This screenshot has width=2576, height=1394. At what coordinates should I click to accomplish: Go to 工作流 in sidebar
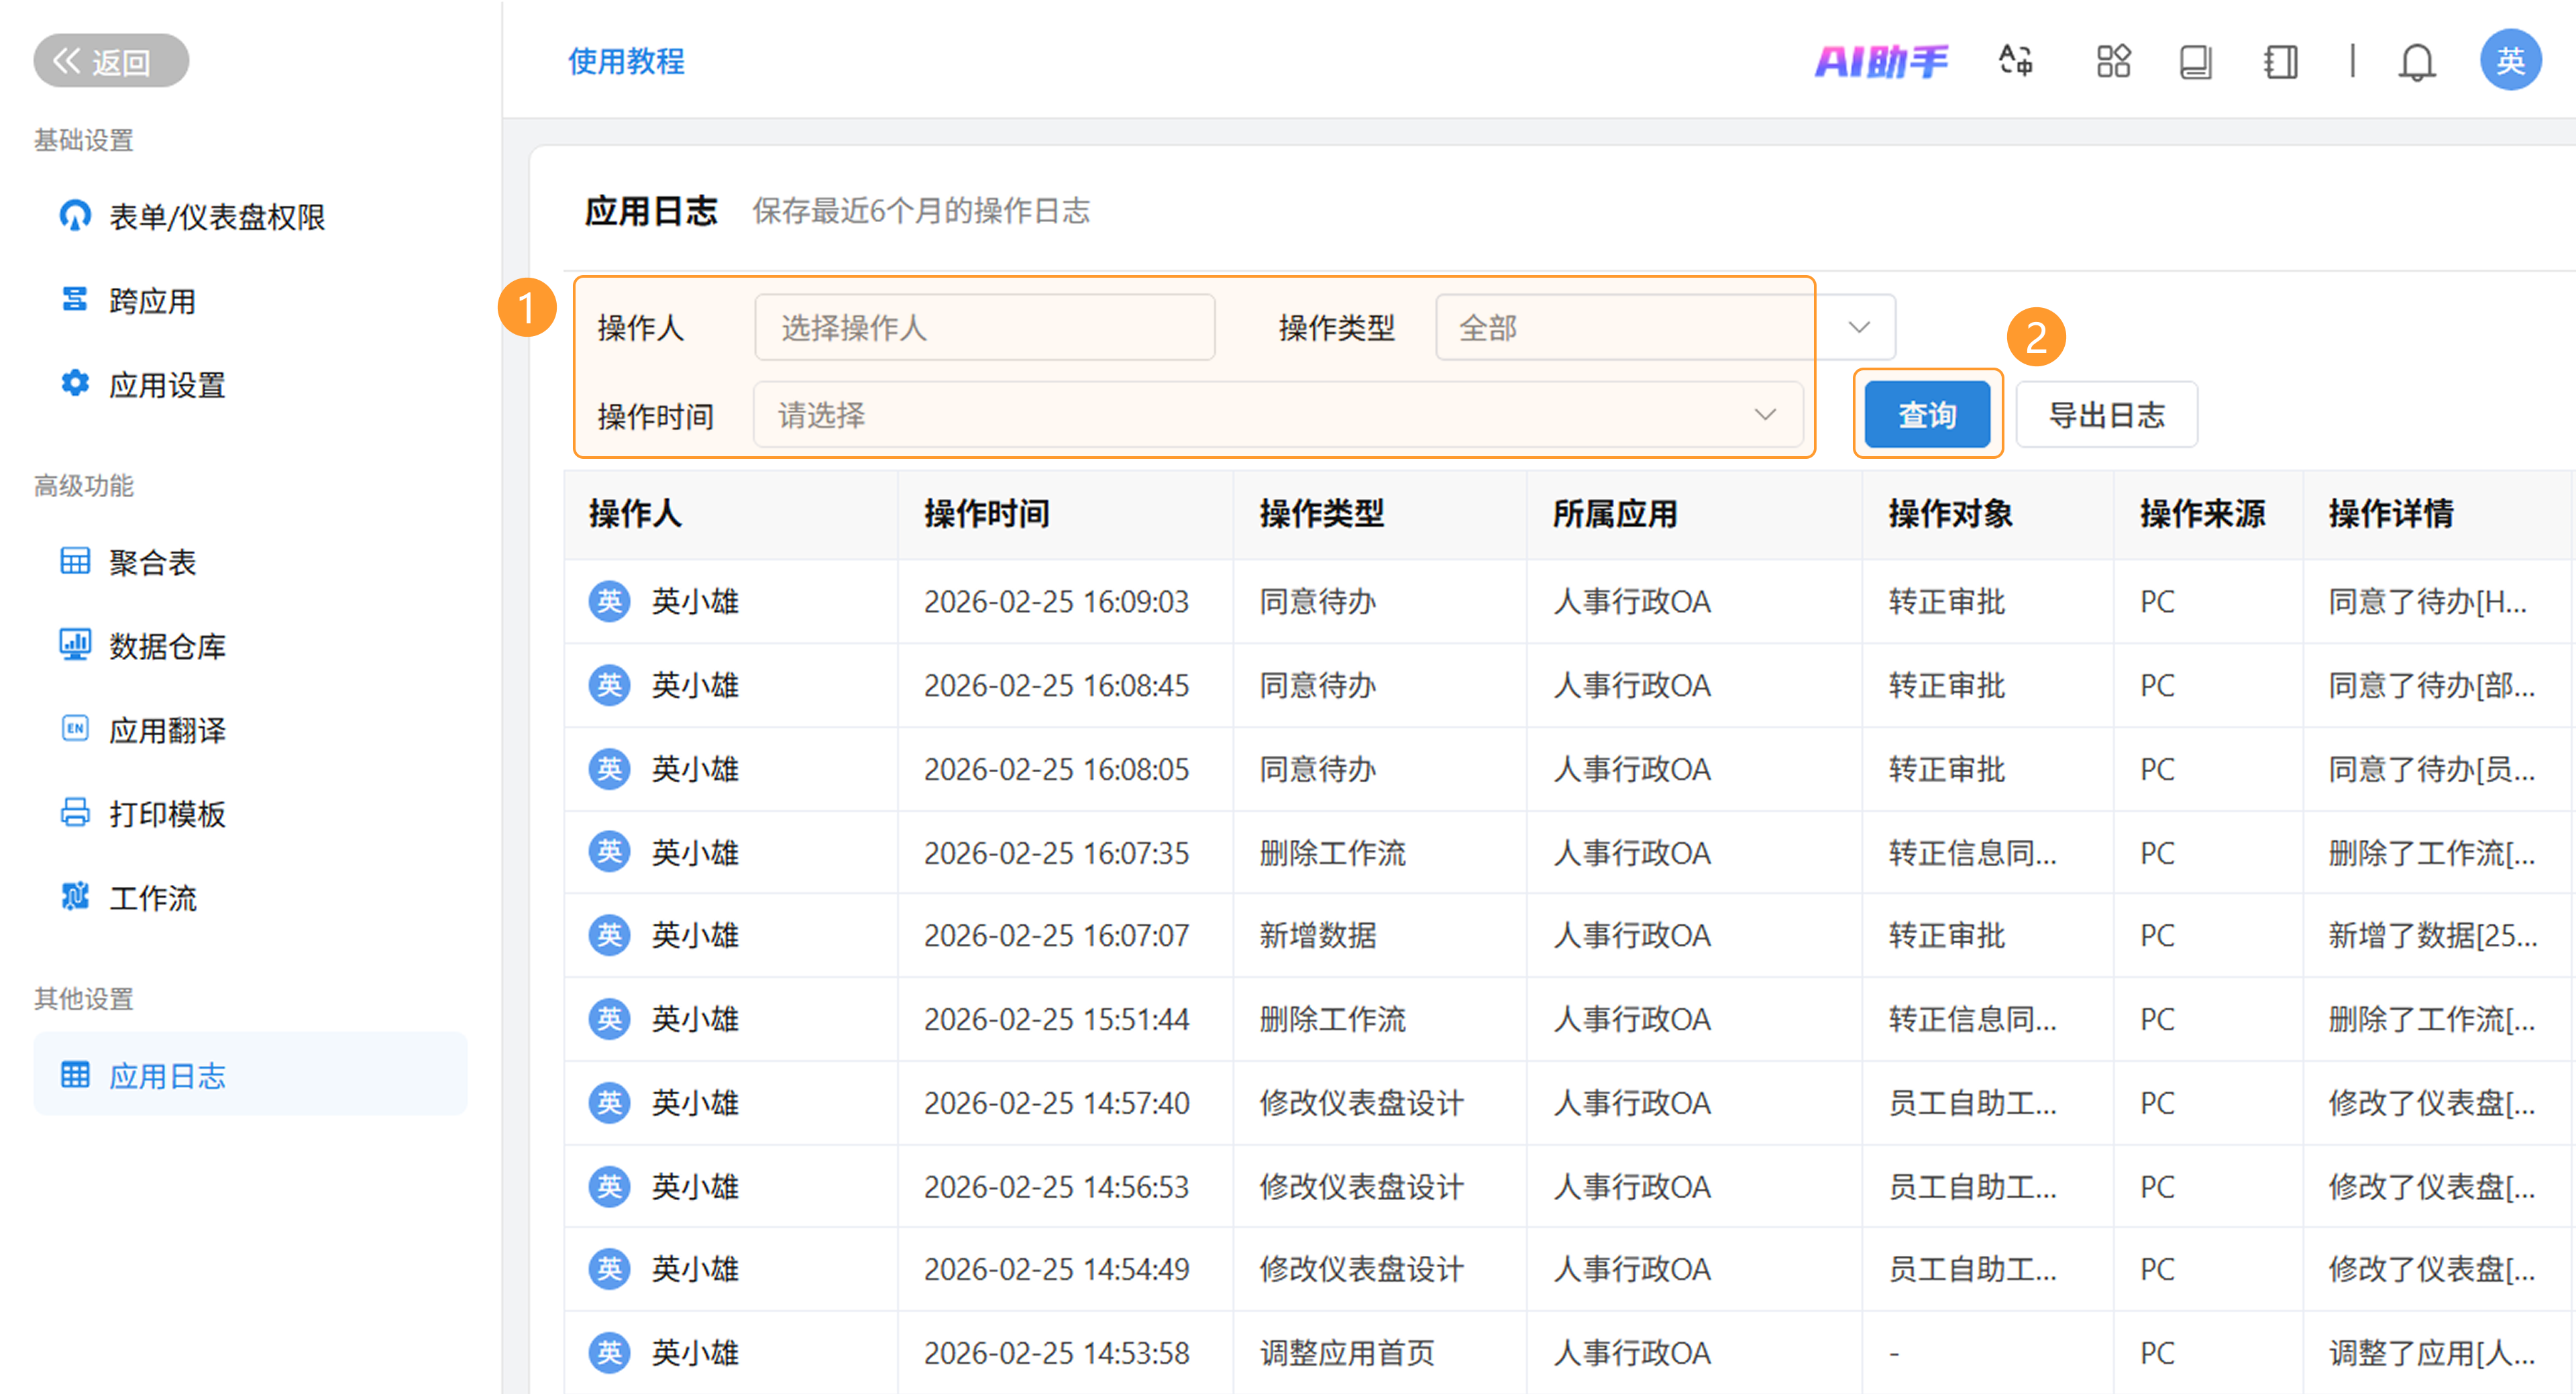pos(152,898)
